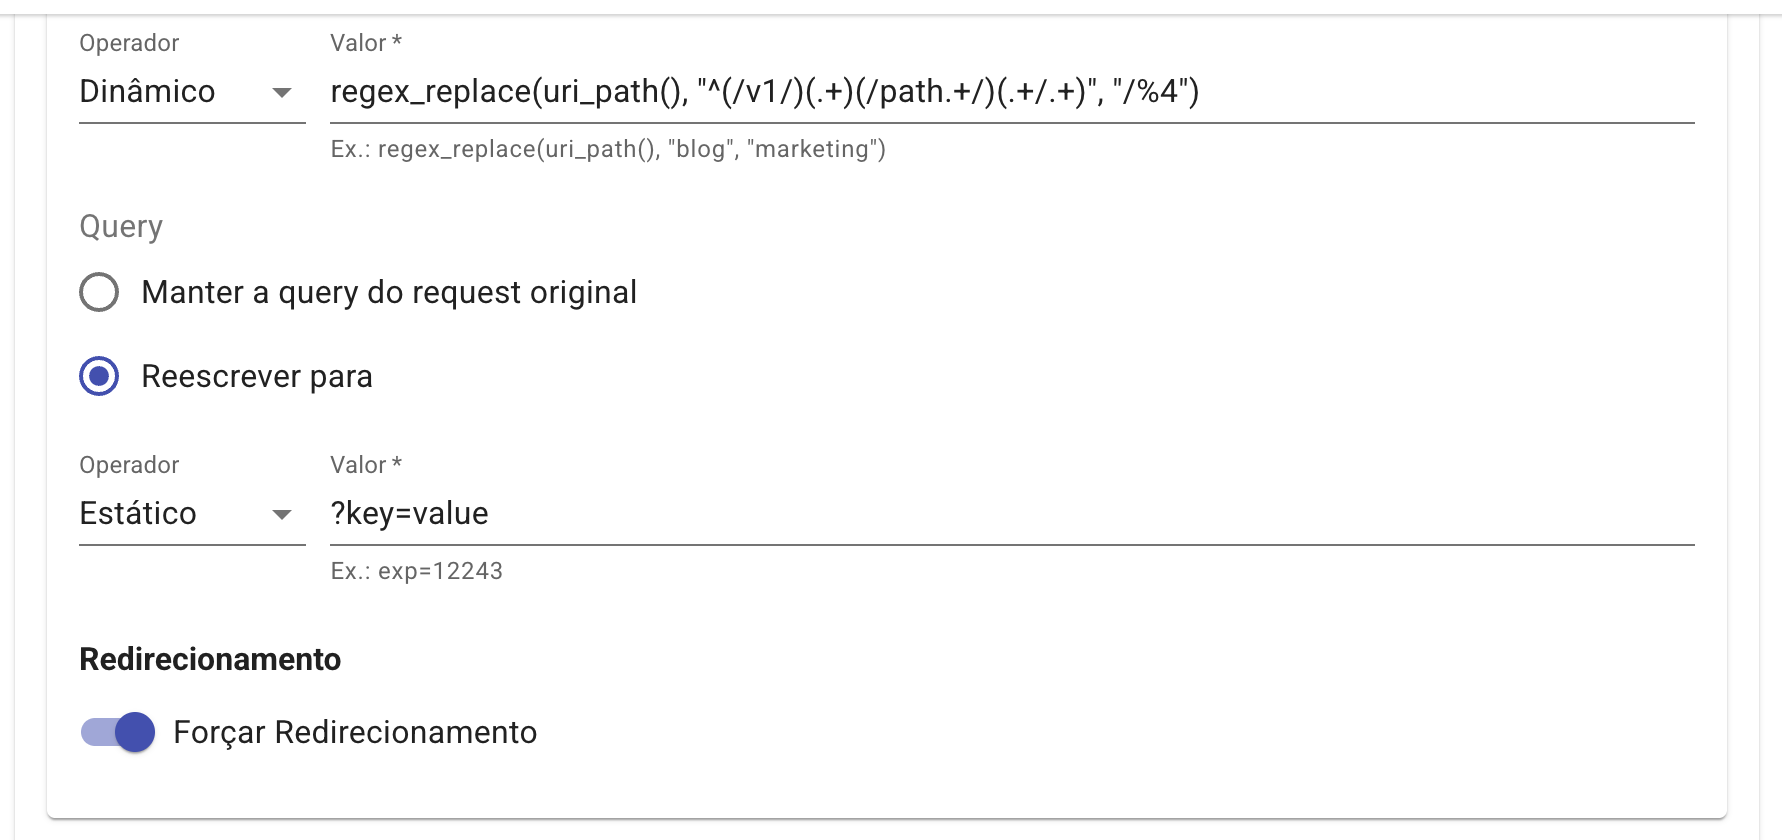Click the Valor label above regex_replace

tap(363, 43)
